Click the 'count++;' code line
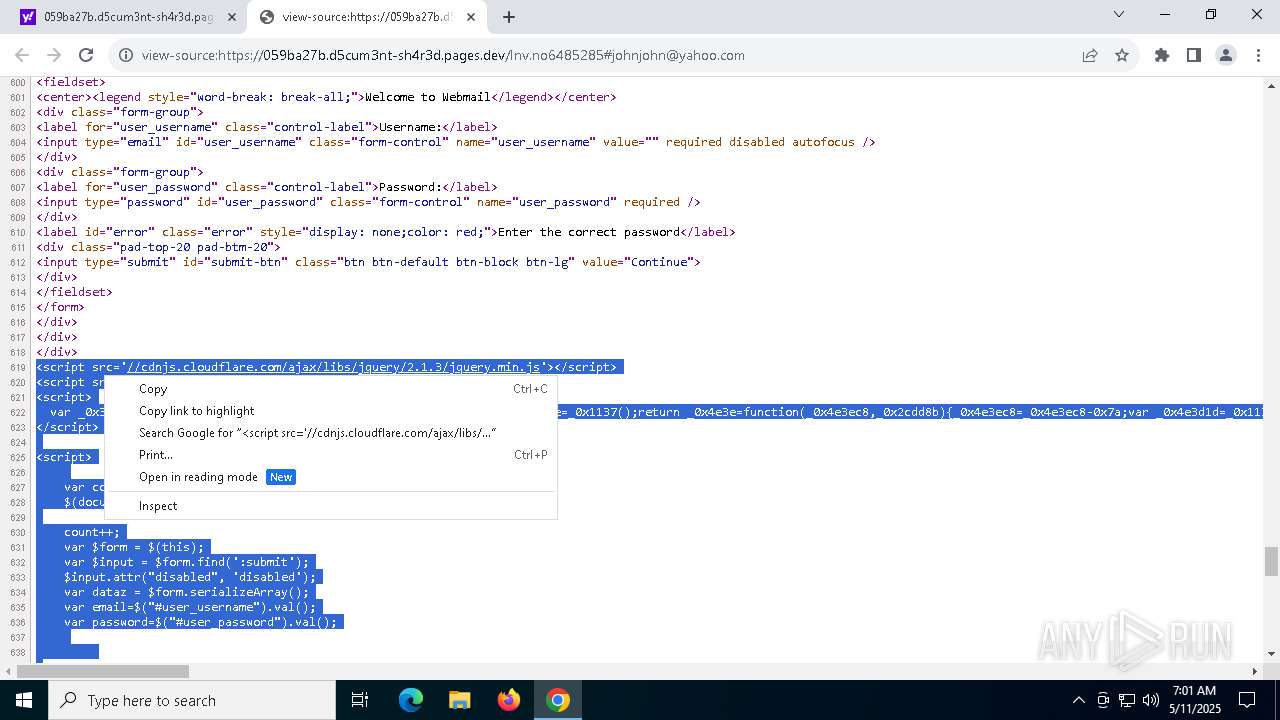 tap(92, 532)
